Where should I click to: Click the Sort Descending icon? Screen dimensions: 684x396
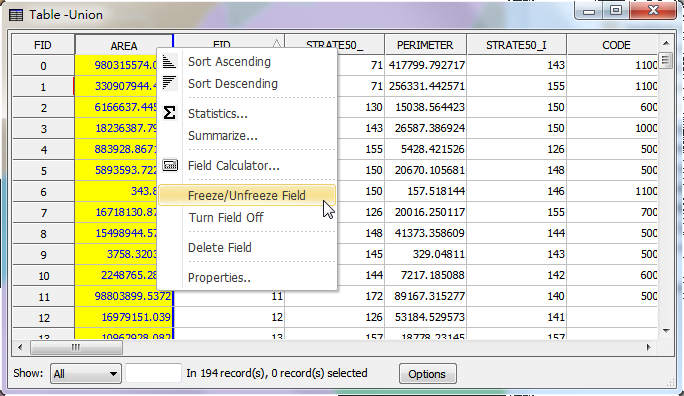pyautogui.click(x=169, y=83)
